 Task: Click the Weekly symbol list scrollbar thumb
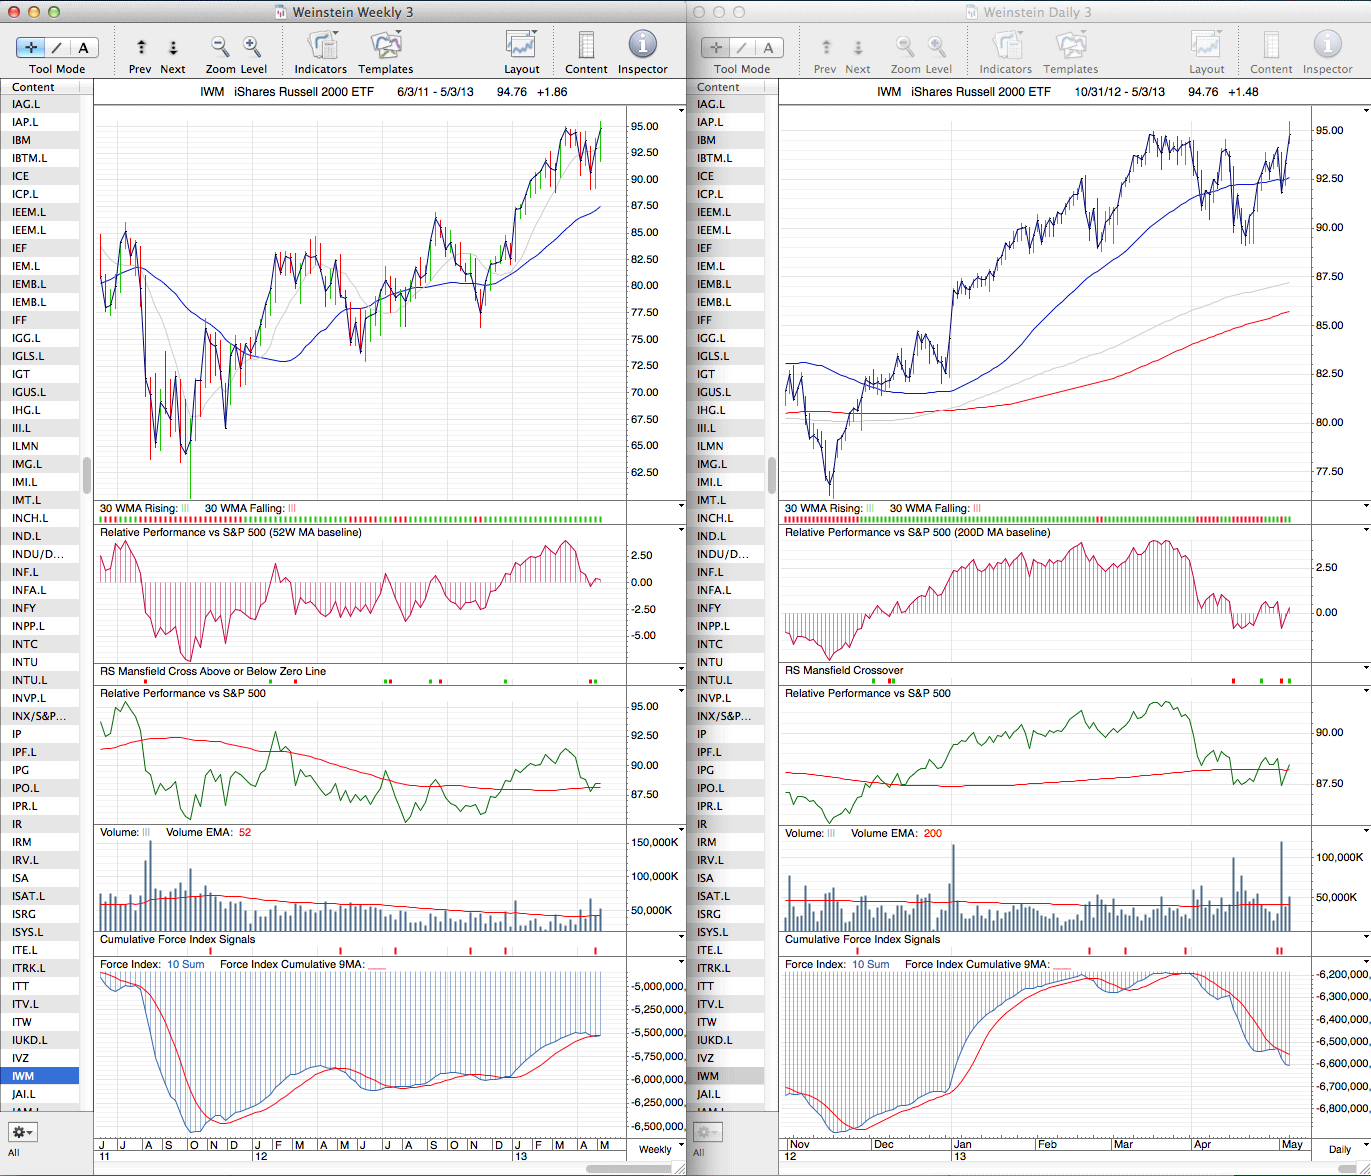87,475
